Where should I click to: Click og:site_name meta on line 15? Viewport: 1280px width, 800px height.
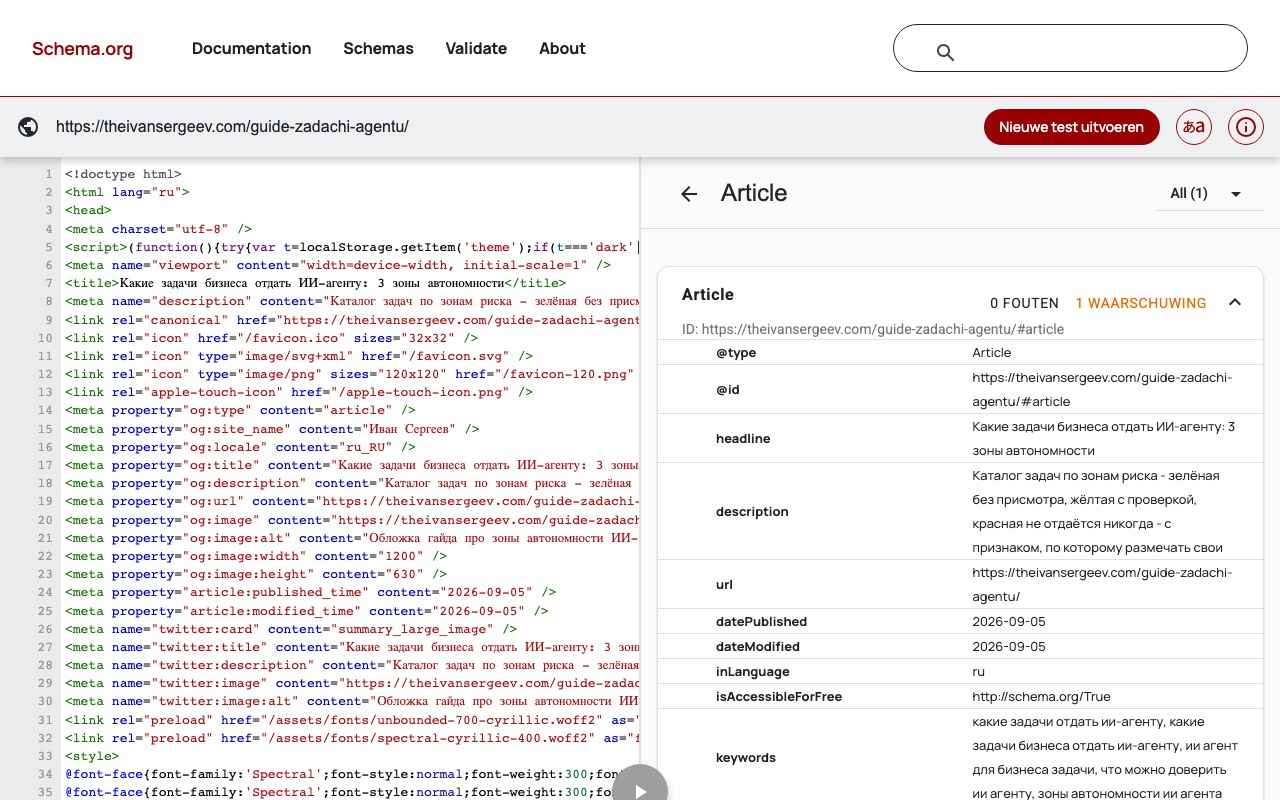click(x=272, y=429)
